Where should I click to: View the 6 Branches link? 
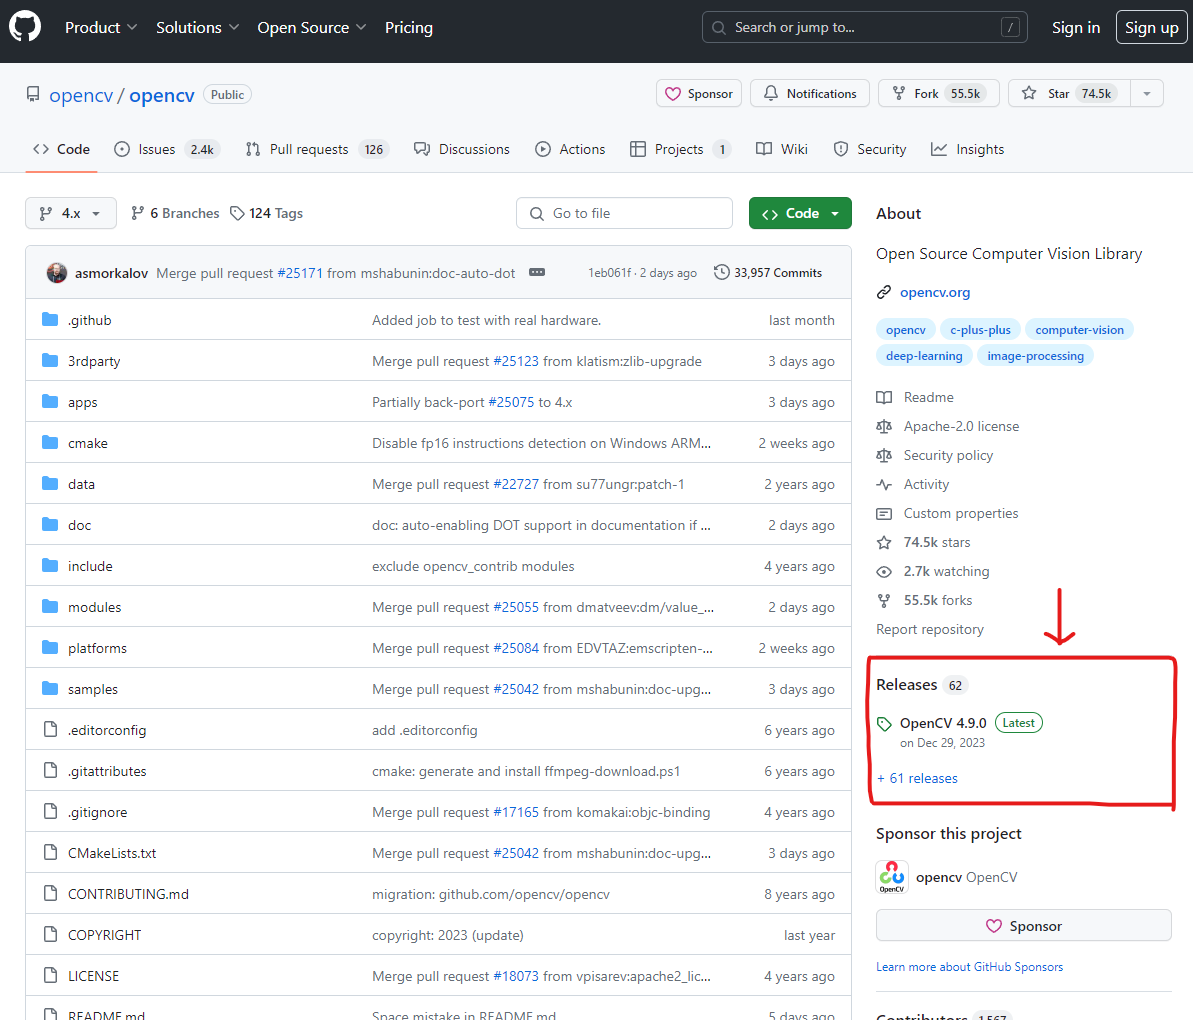pos(175,213)
